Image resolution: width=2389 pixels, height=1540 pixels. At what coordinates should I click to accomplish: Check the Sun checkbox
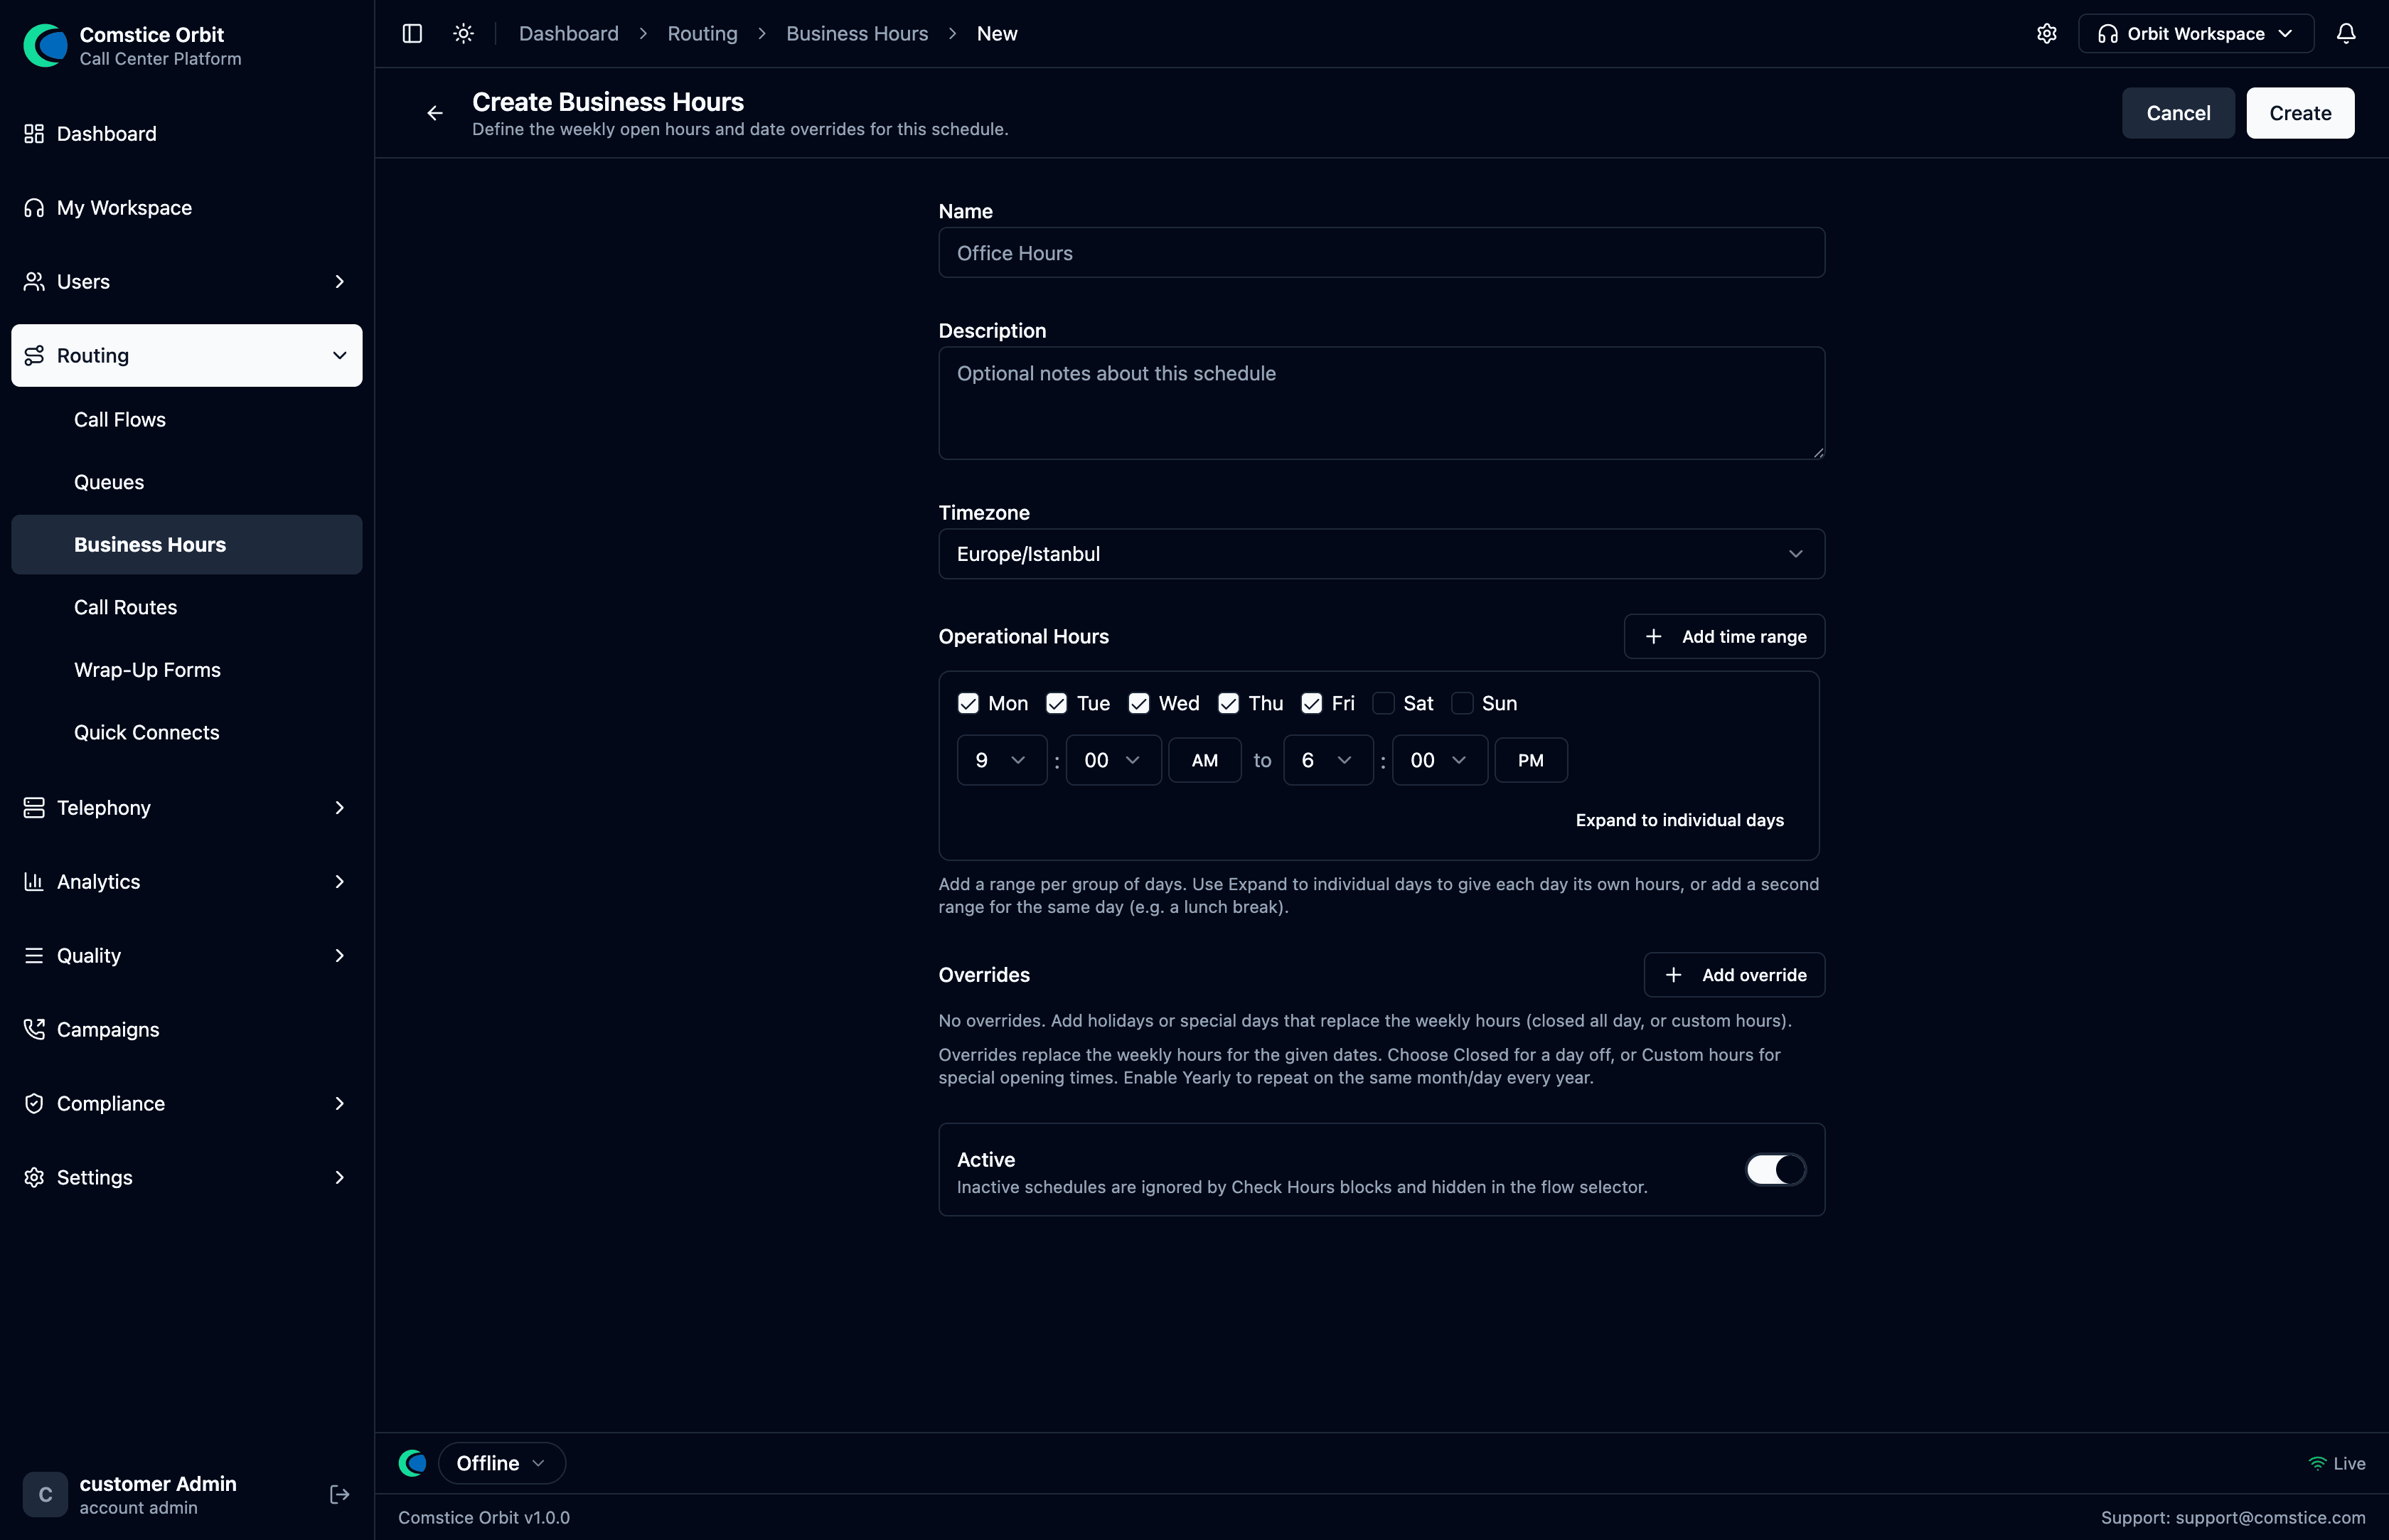[1462, 703]
